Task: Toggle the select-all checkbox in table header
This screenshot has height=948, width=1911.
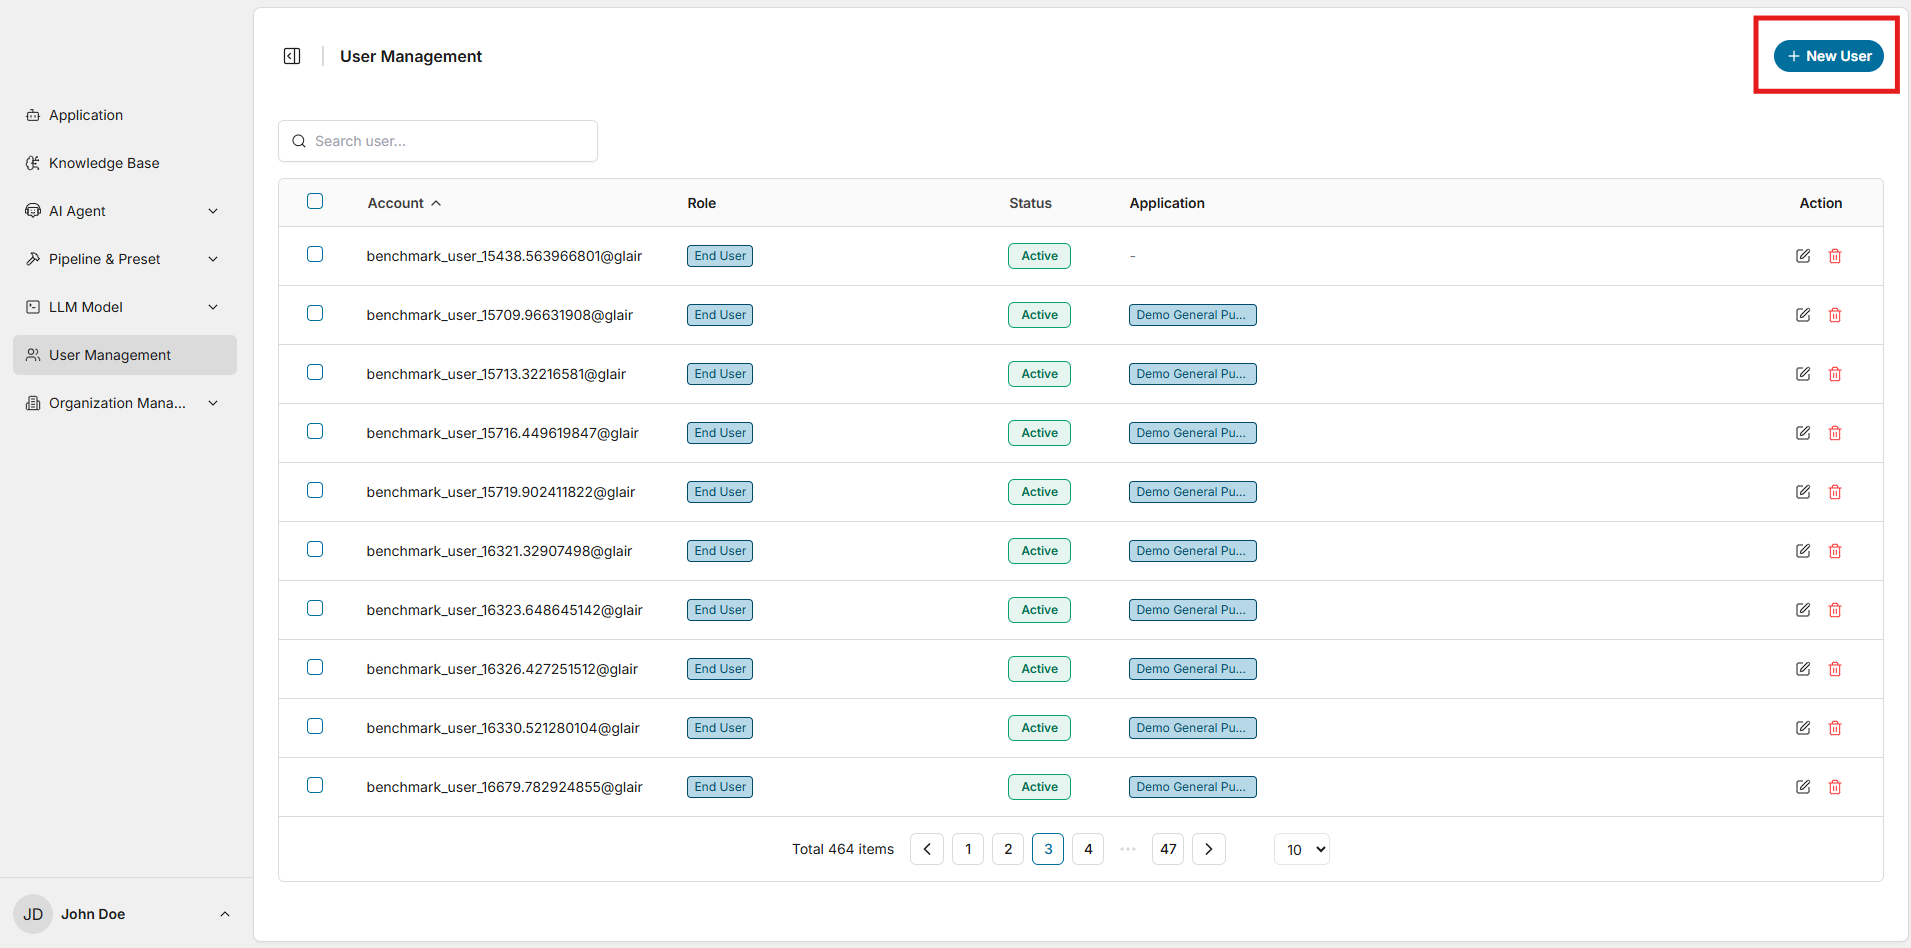Action: (x=315, y=202)
